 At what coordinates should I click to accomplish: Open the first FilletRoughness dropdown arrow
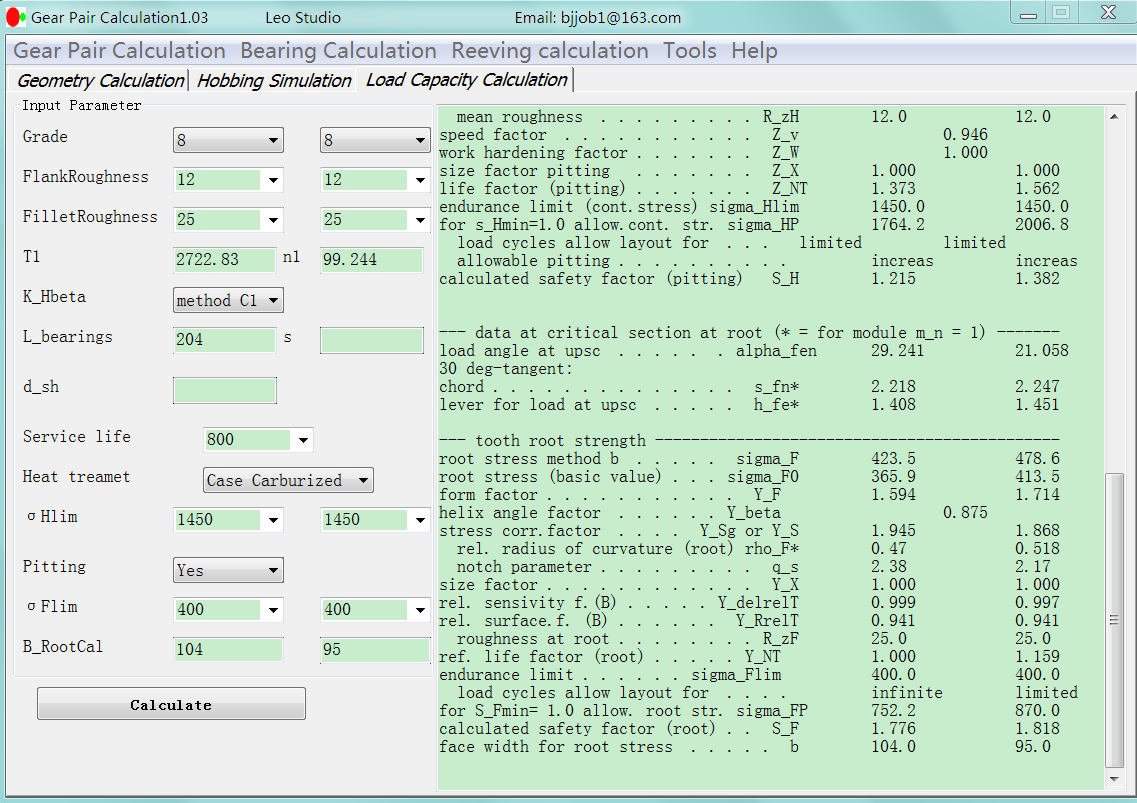(273, 220)
